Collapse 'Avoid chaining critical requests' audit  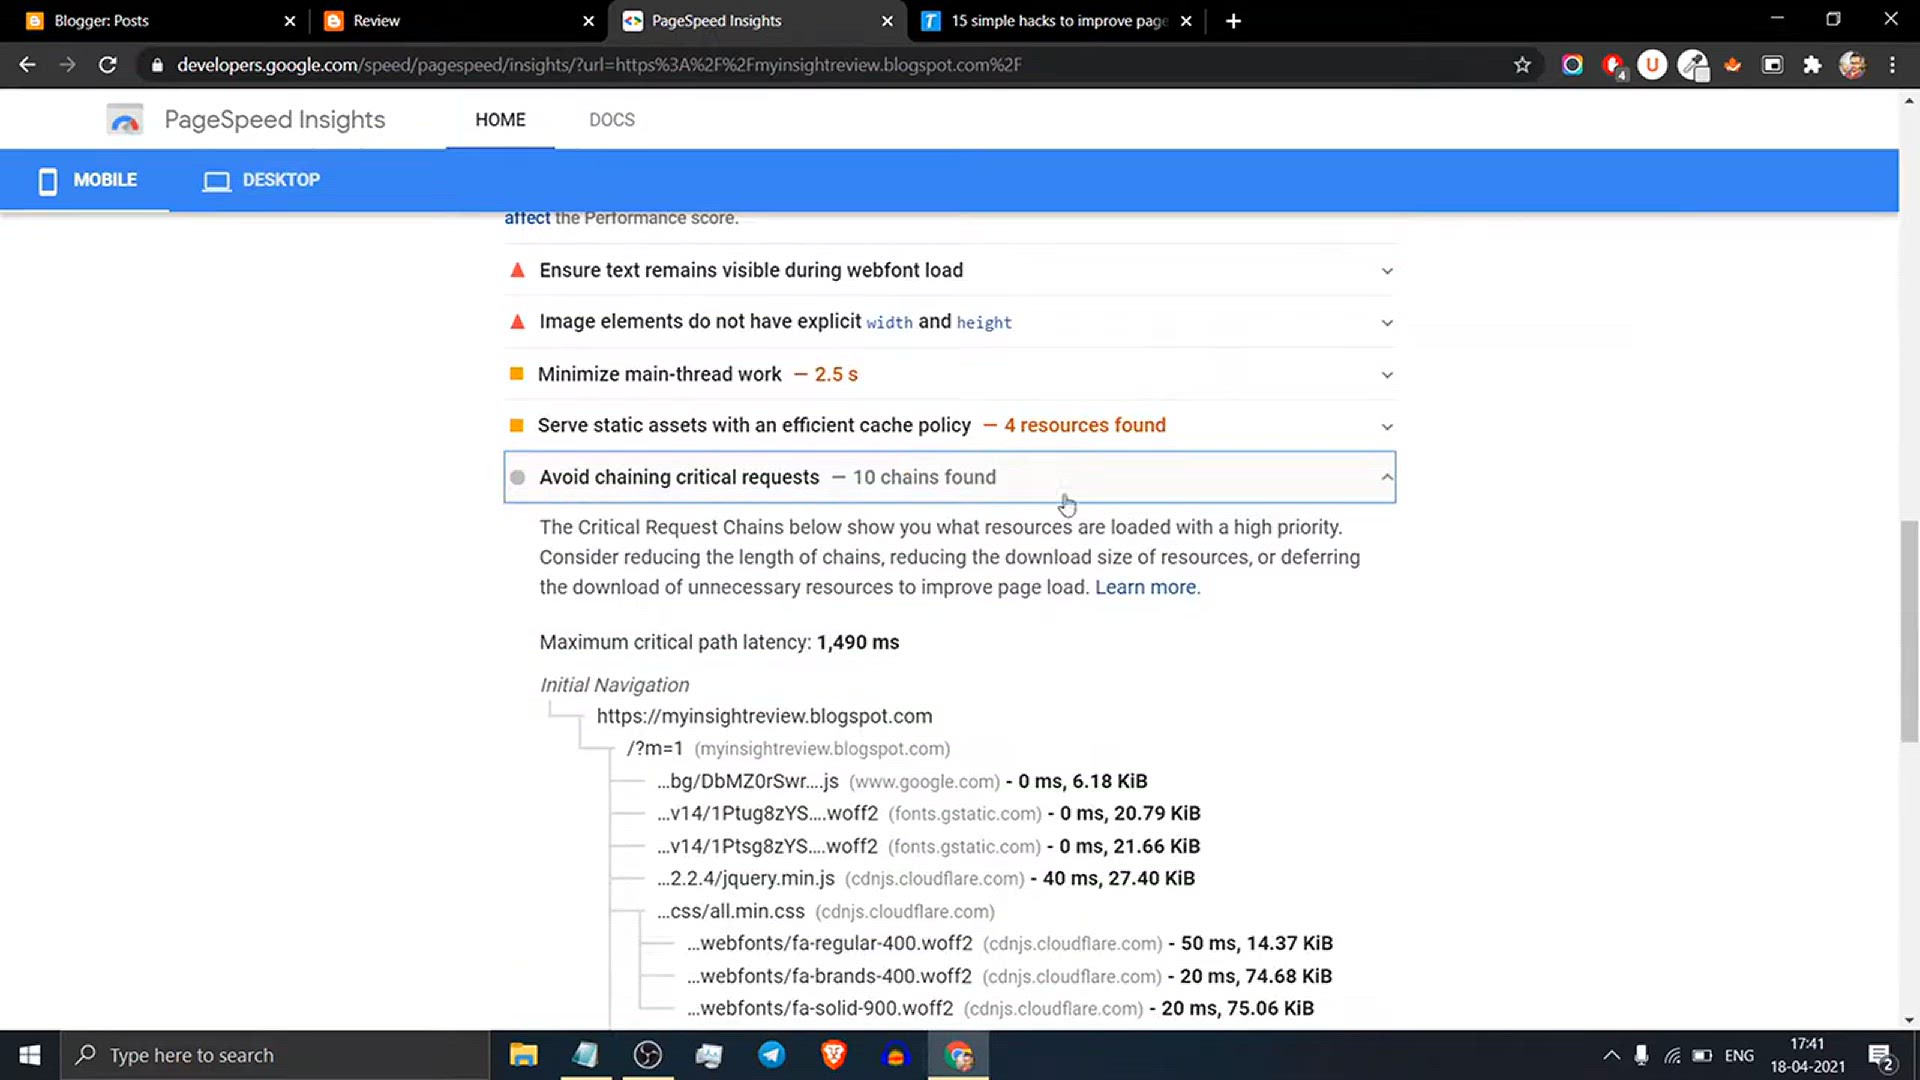pyautogui.click(x=950, y=477)
